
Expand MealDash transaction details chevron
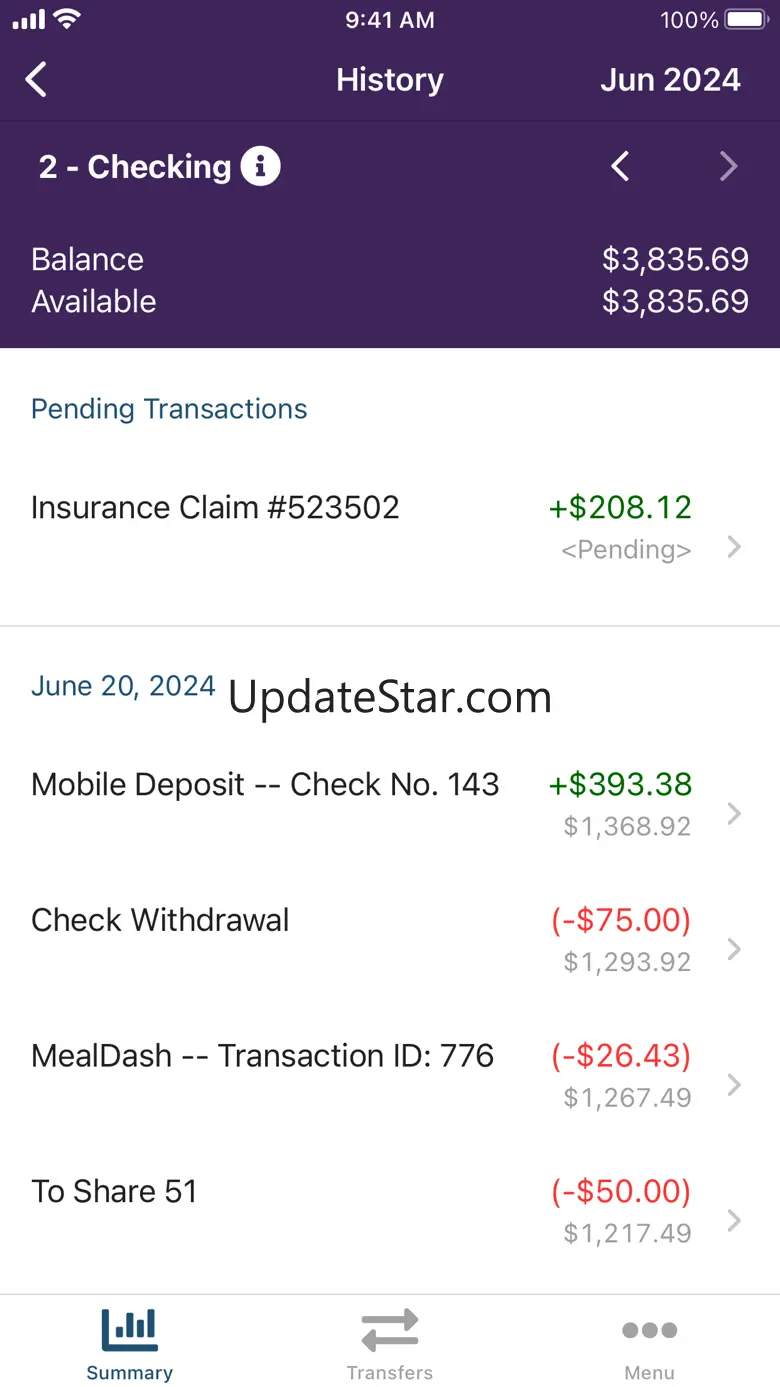[735, 1085]
